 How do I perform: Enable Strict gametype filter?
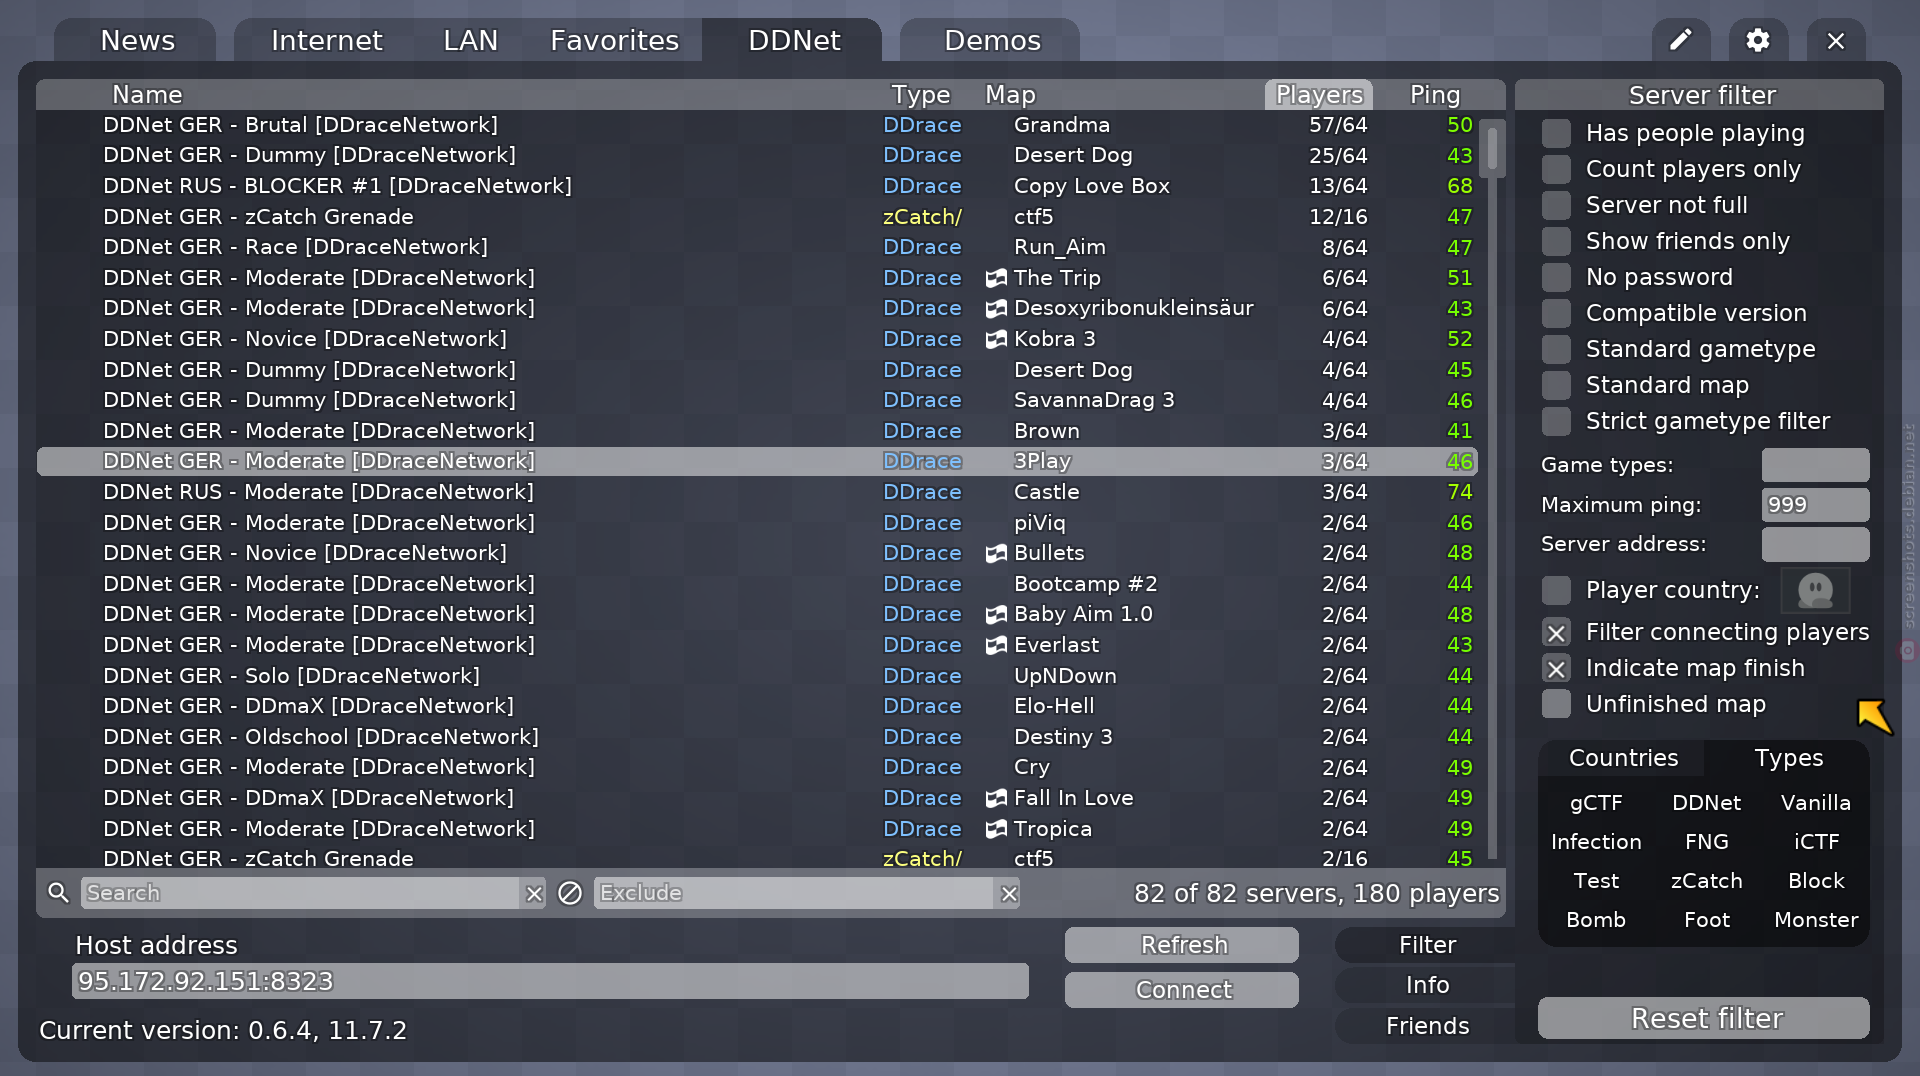click(1556, 421)
